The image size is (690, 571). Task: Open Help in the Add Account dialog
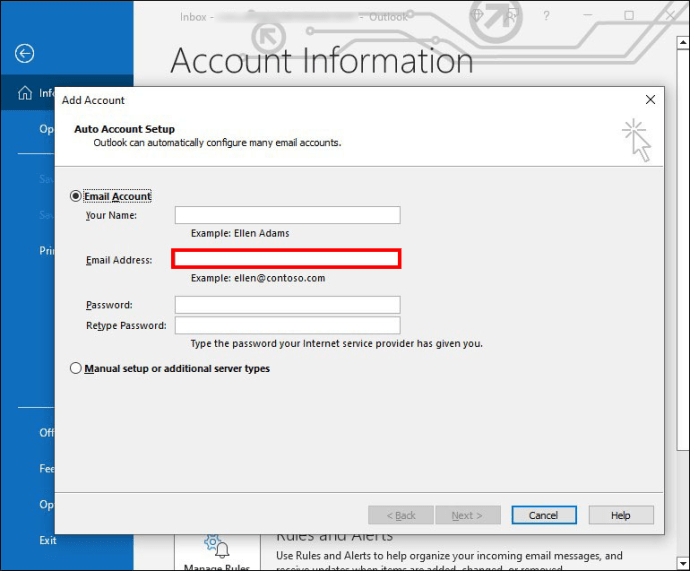click(x=621, y=515)
